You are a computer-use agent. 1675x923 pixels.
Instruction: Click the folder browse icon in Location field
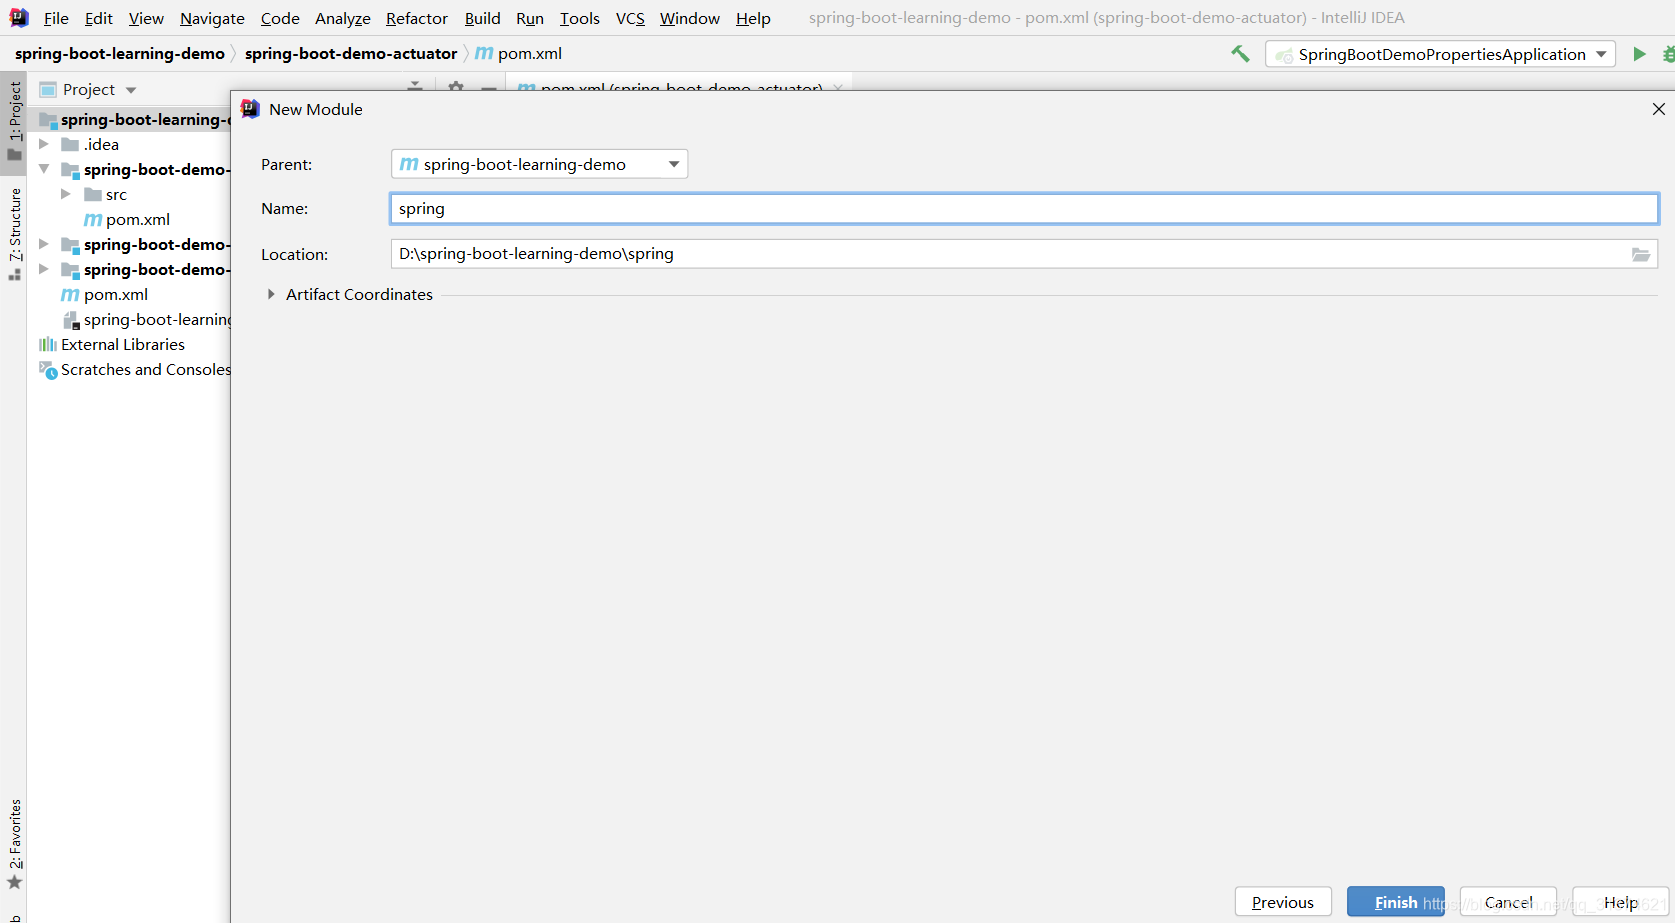pos(1640,254)
